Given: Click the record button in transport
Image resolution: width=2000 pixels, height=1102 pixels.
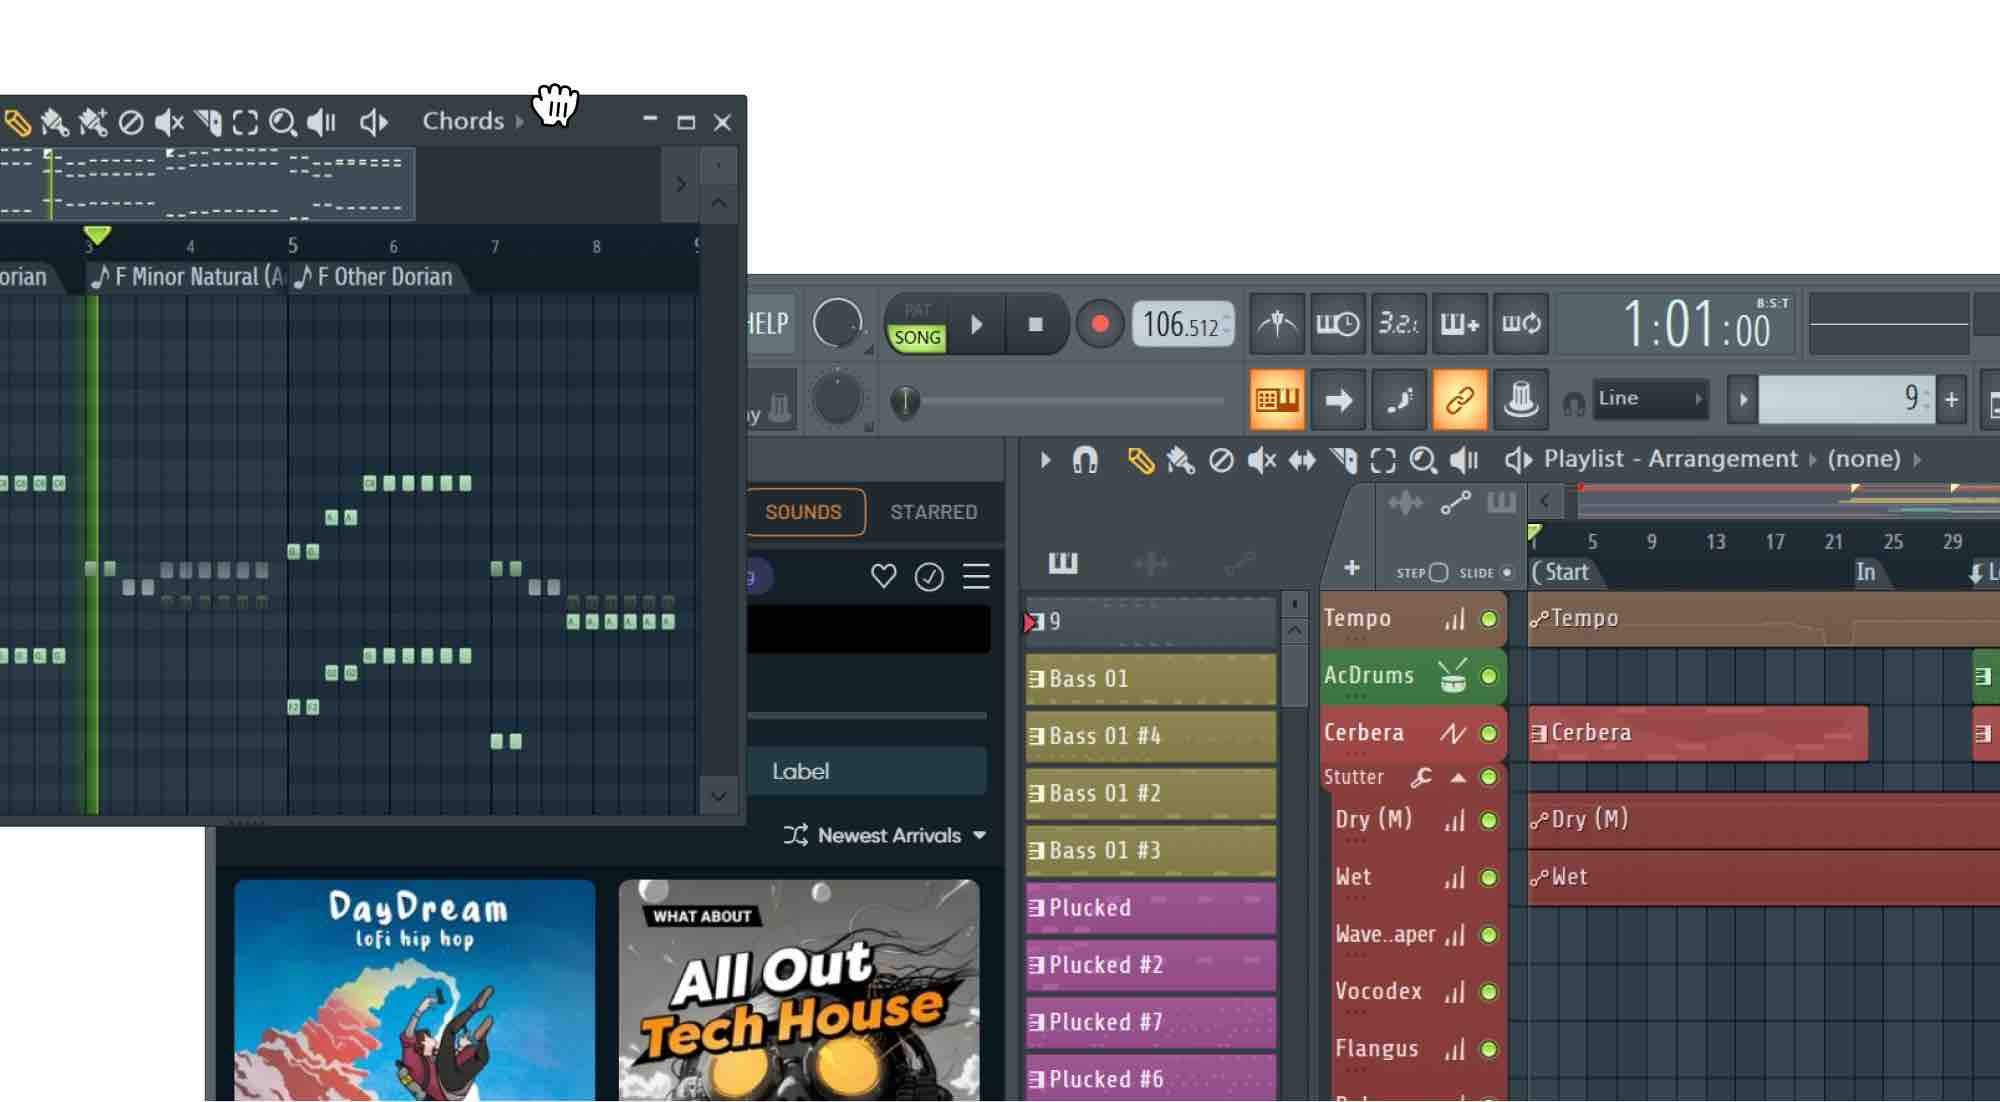Looking at the screenshot, I should click(x=1099, y=324).
